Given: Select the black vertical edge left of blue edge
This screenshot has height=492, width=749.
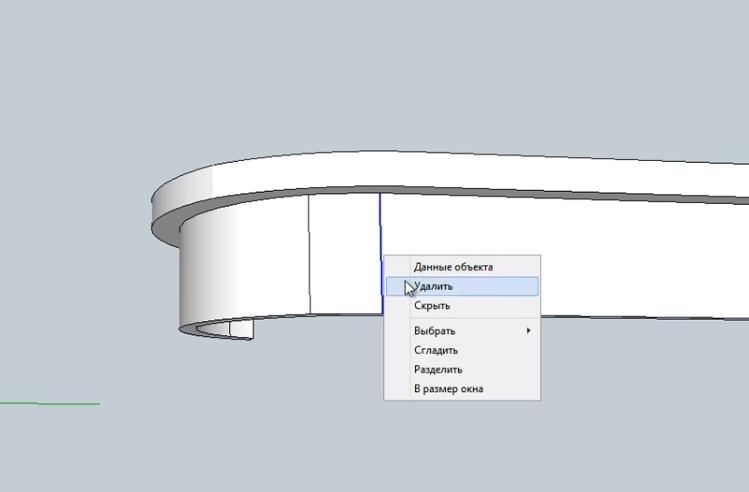Looking at the screenshot, I should [309, 255].
